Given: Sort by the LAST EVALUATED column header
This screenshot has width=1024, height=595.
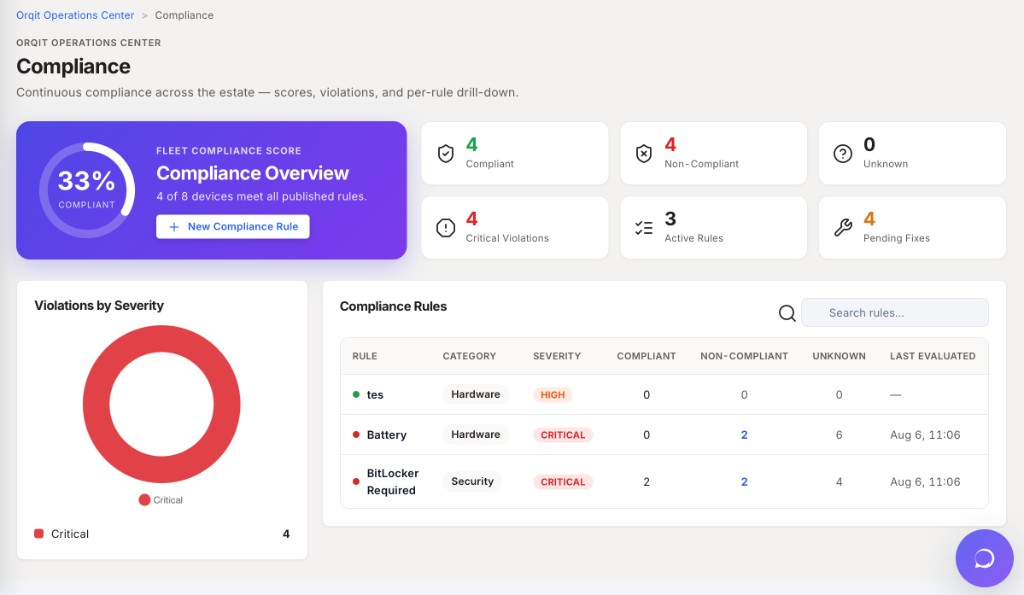Looking at the screenshot, I should [933, 356].
